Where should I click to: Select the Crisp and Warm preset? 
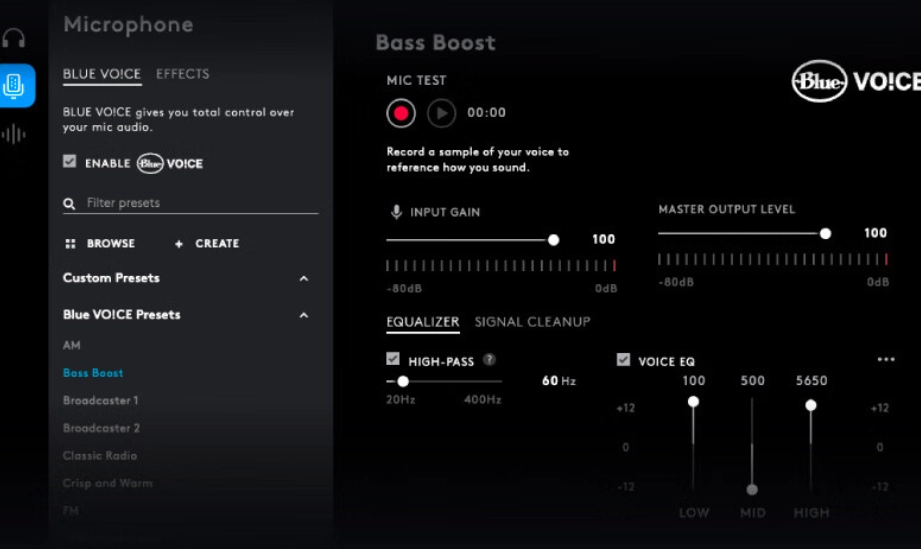tap(107, 483)
